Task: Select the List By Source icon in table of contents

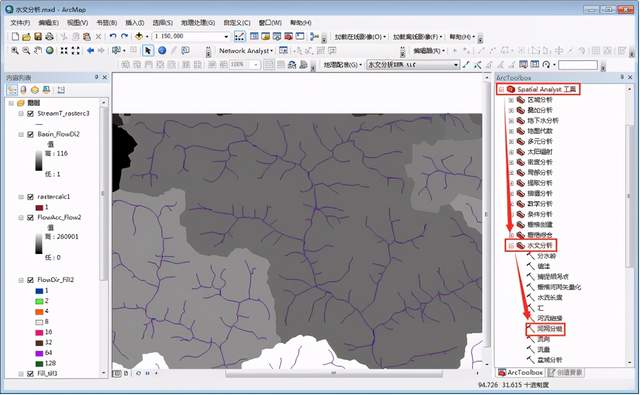Action: point(24,90)
